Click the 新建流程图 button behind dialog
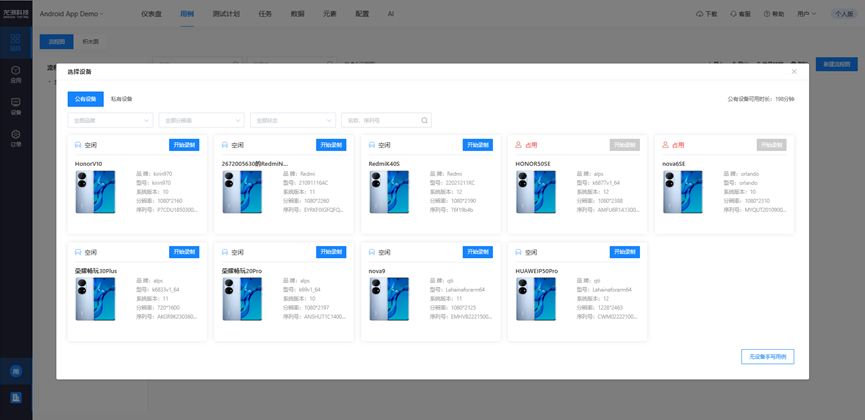 (836, 64)
